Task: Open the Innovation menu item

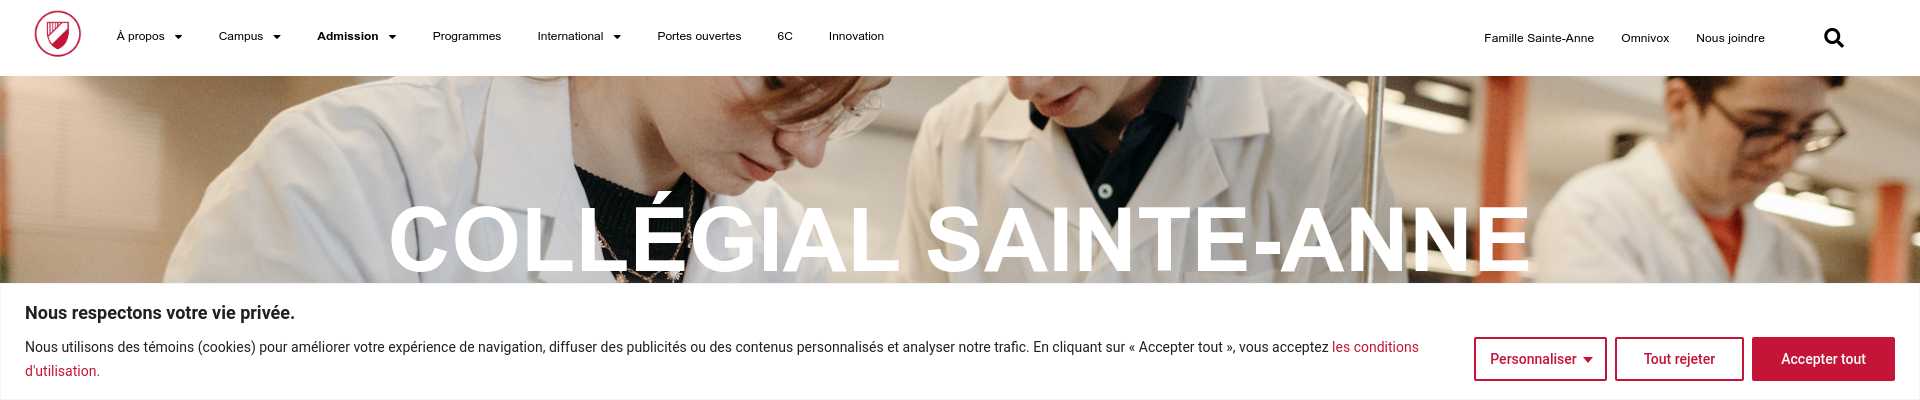Action: (x=856, y=36)
